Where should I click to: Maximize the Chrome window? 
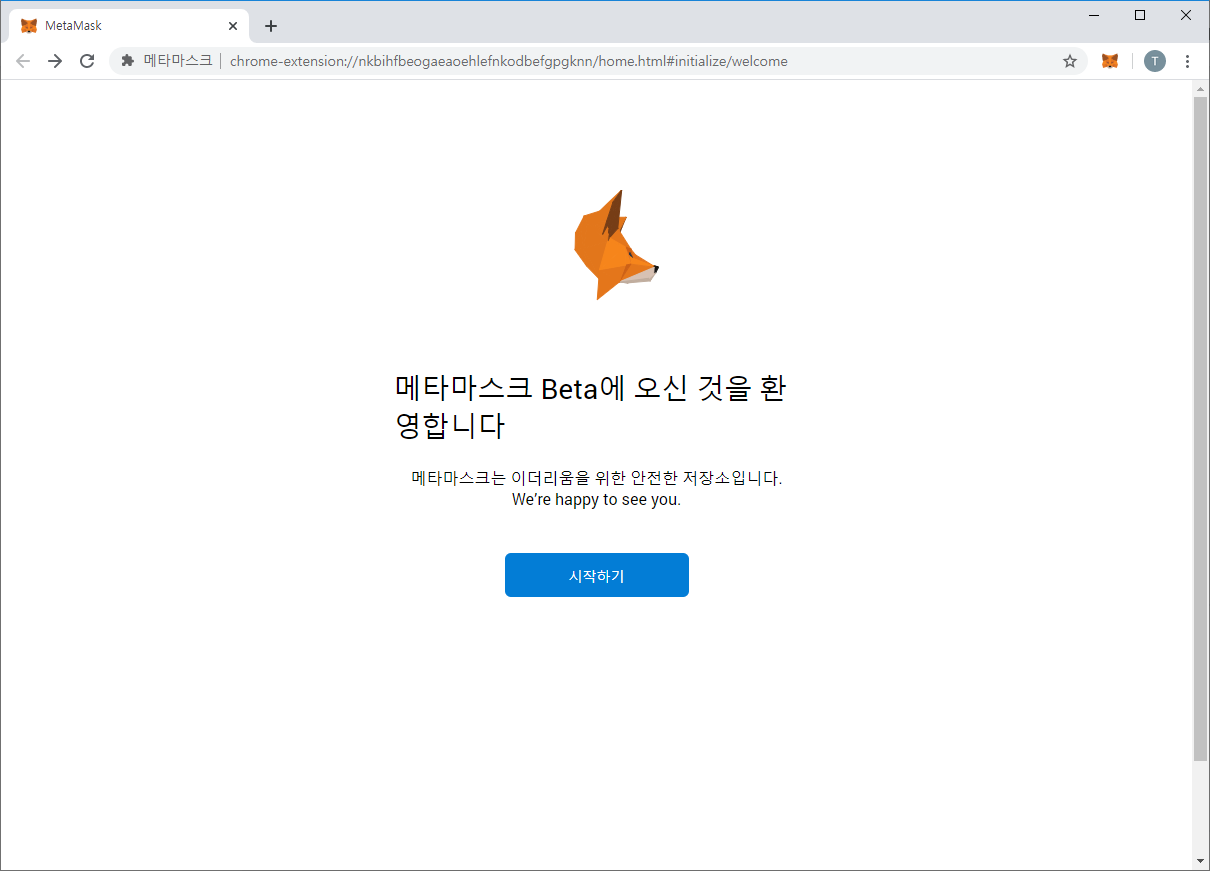(1140, 15)
